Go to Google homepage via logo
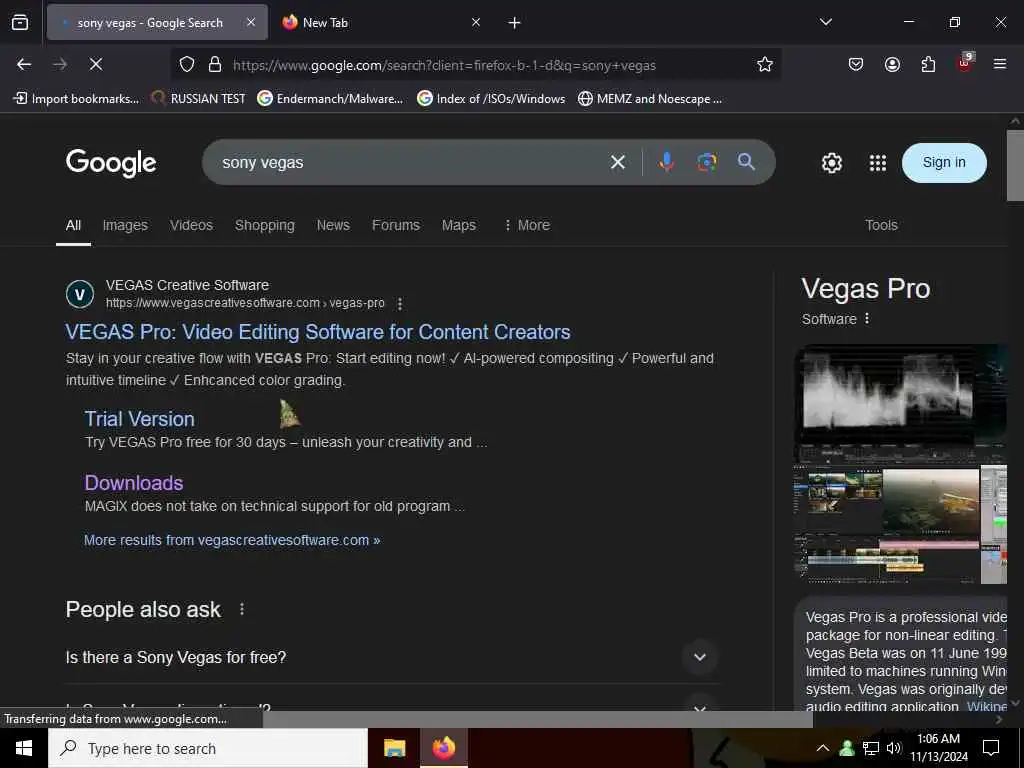The width and height of the screenshot is (1024, 768). pos(111,163)
